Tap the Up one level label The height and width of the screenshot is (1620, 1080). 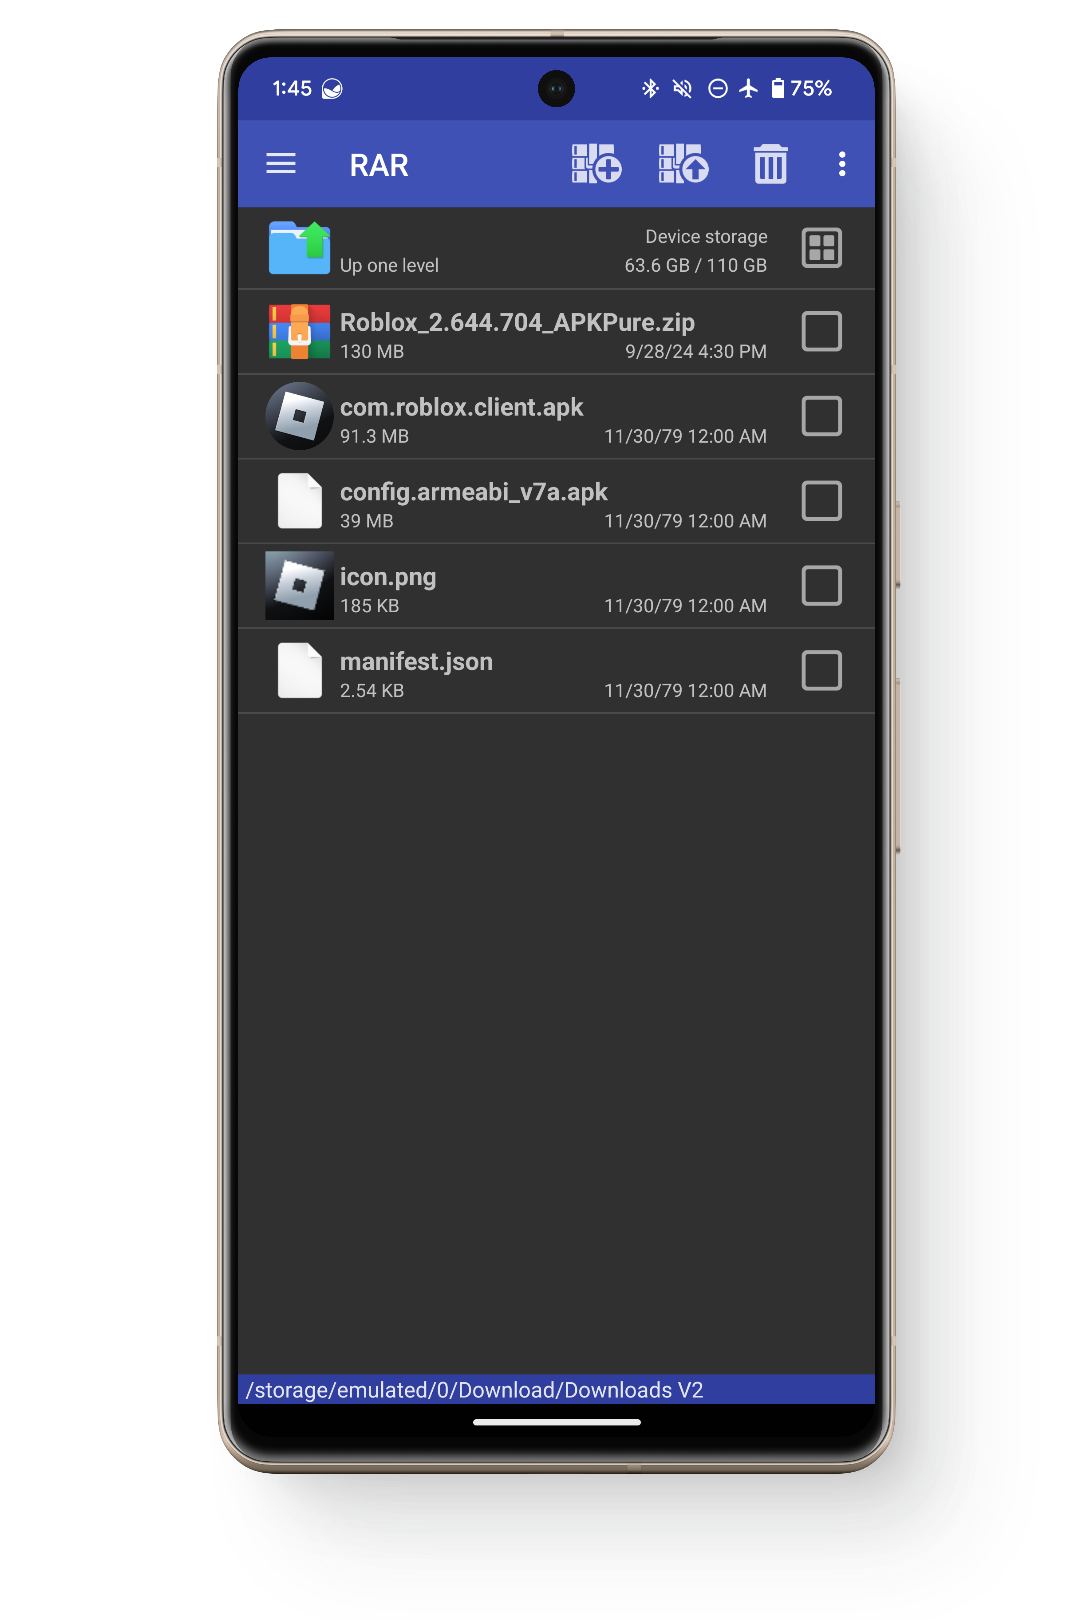pyautogui.click(x=389, y=265)
